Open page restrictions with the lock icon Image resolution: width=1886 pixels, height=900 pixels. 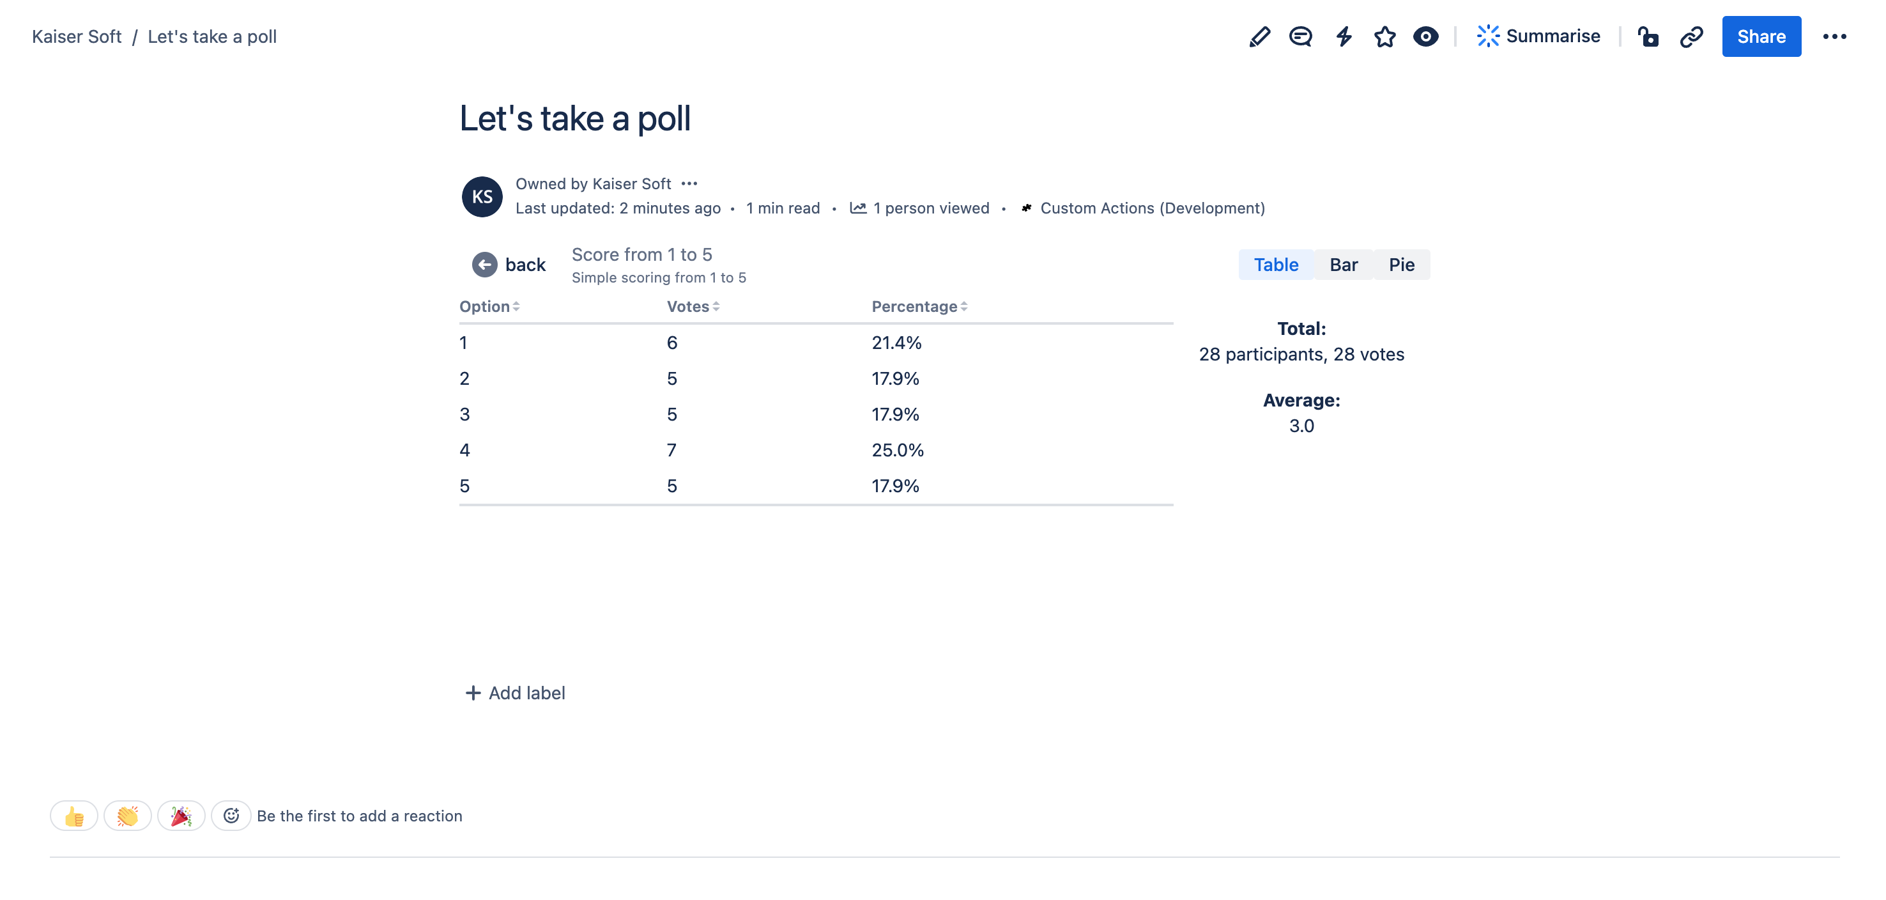click(x=1648, y=37)
